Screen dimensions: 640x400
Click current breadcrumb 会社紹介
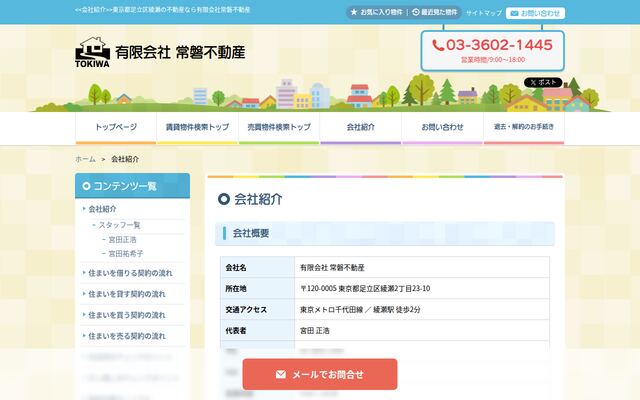[x=125, y=159]
